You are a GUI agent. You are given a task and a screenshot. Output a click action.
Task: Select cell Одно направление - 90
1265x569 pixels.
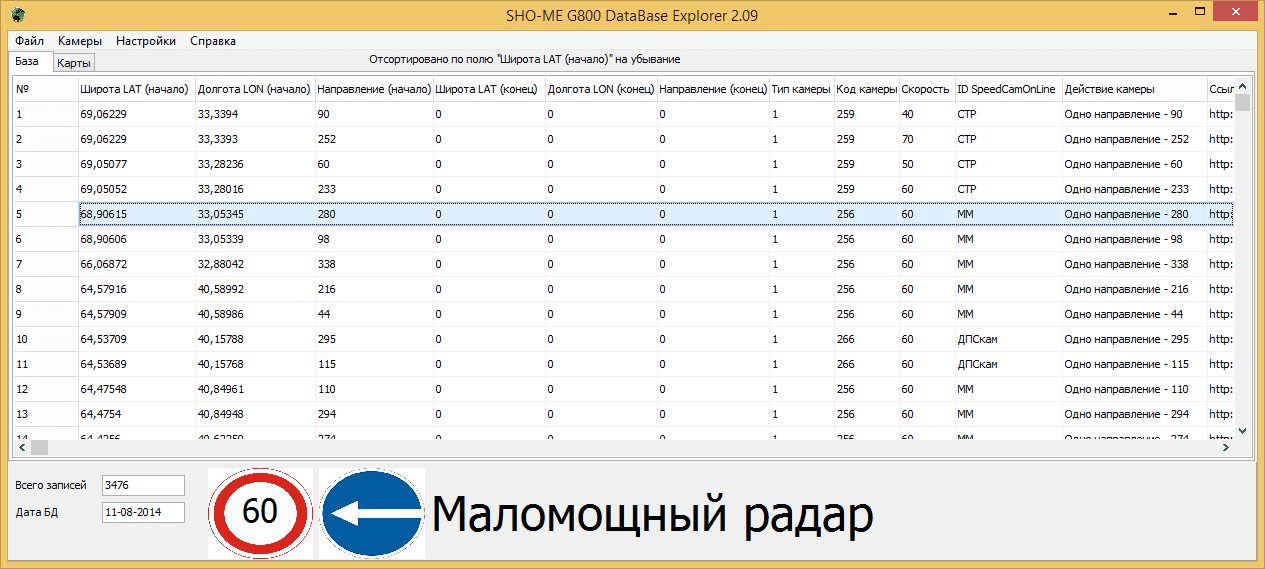[1134, 114]
